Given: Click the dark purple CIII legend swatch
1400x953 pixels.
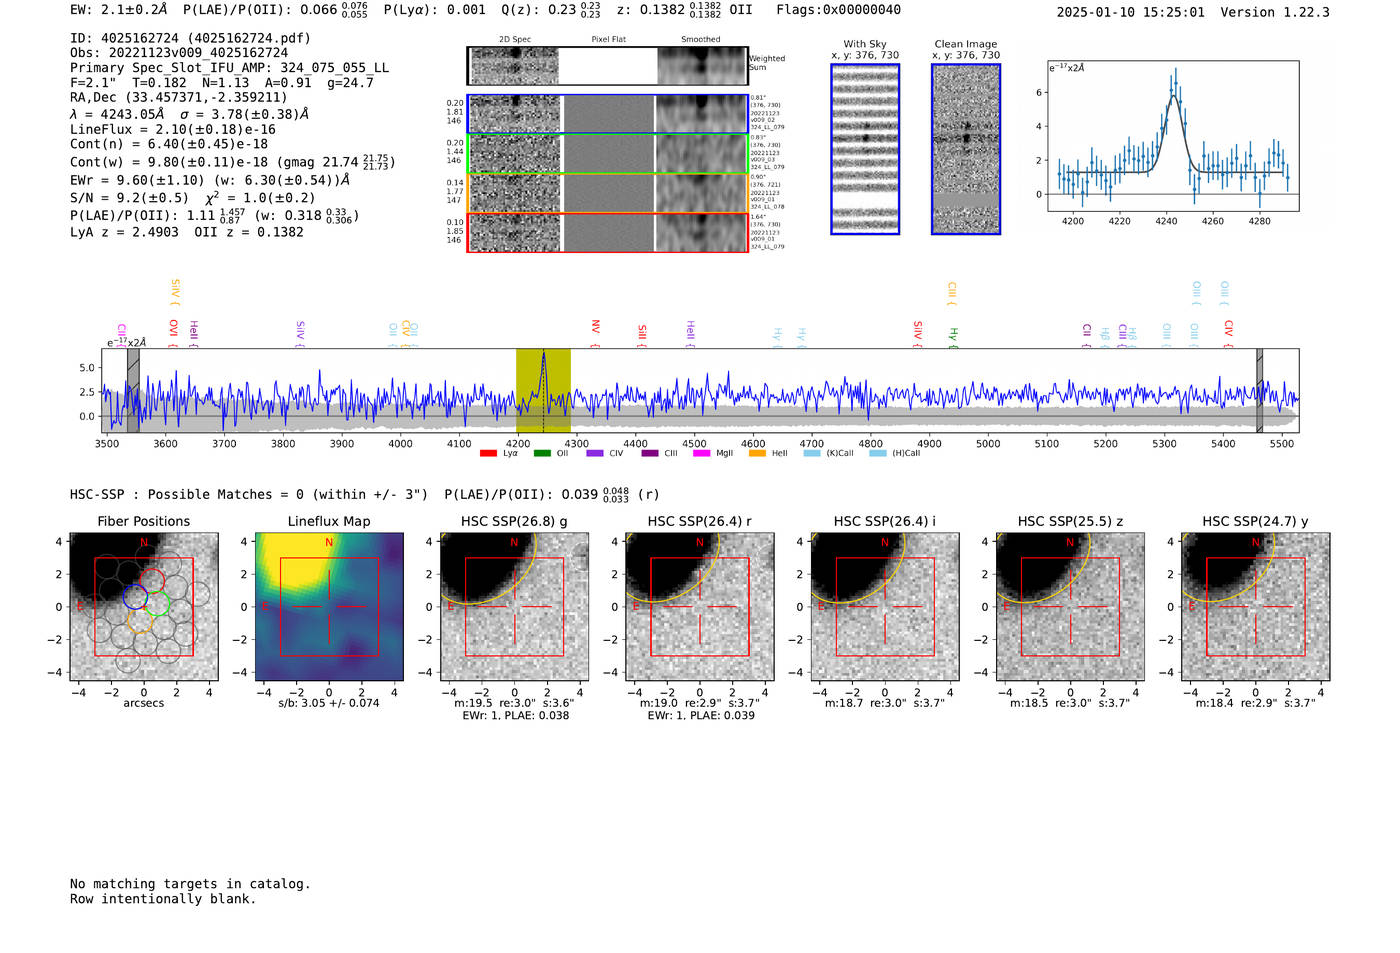Looking at the screenshot, I should [650, 454].
